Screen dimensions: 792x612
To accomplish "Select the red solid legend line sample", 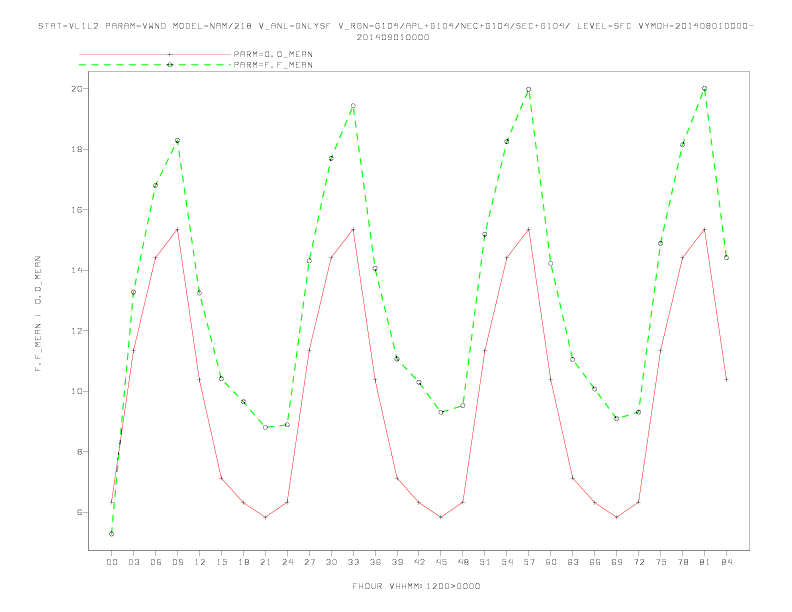I will [155, 54].
